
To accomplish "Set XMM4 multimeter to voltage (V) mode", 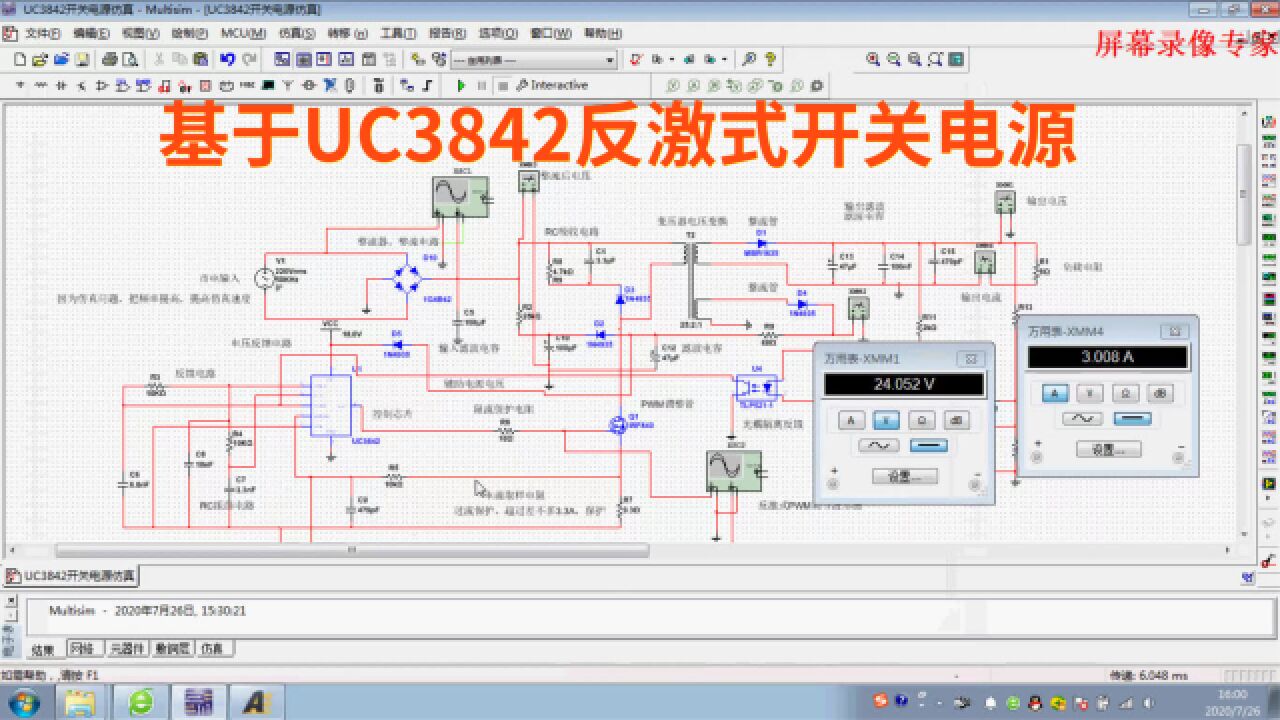I will point(1090,393).
